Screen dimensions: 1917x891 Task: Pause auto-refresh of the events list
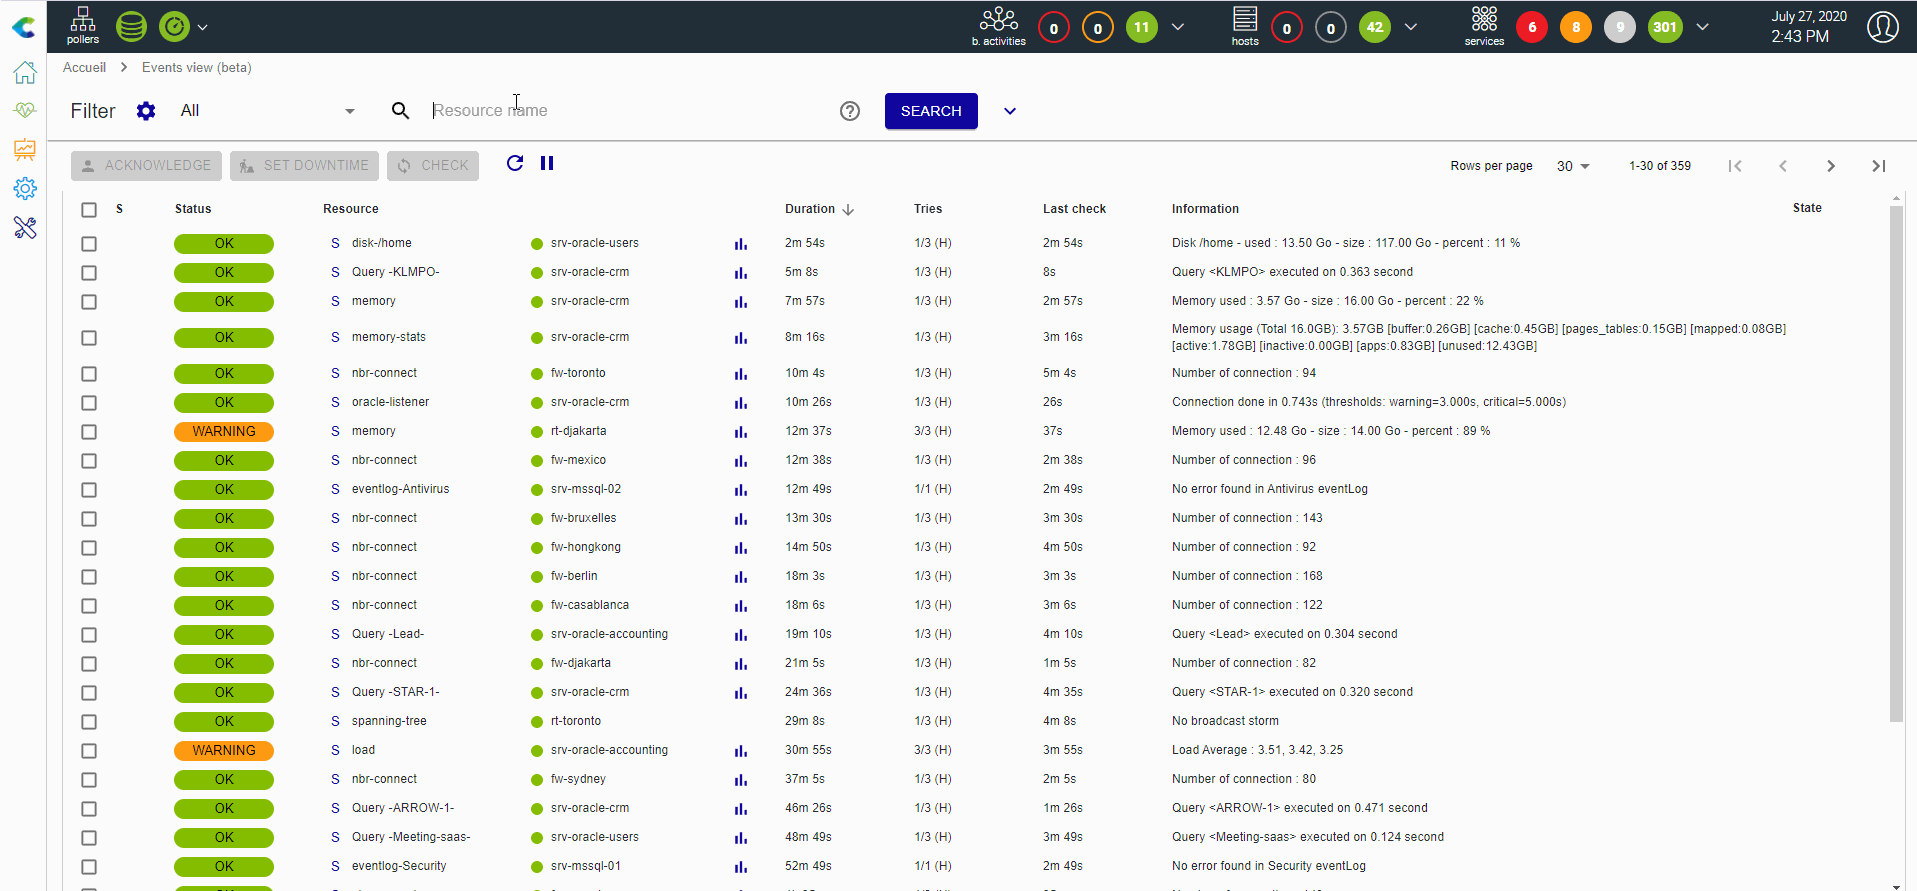click(x=547, y=163)
